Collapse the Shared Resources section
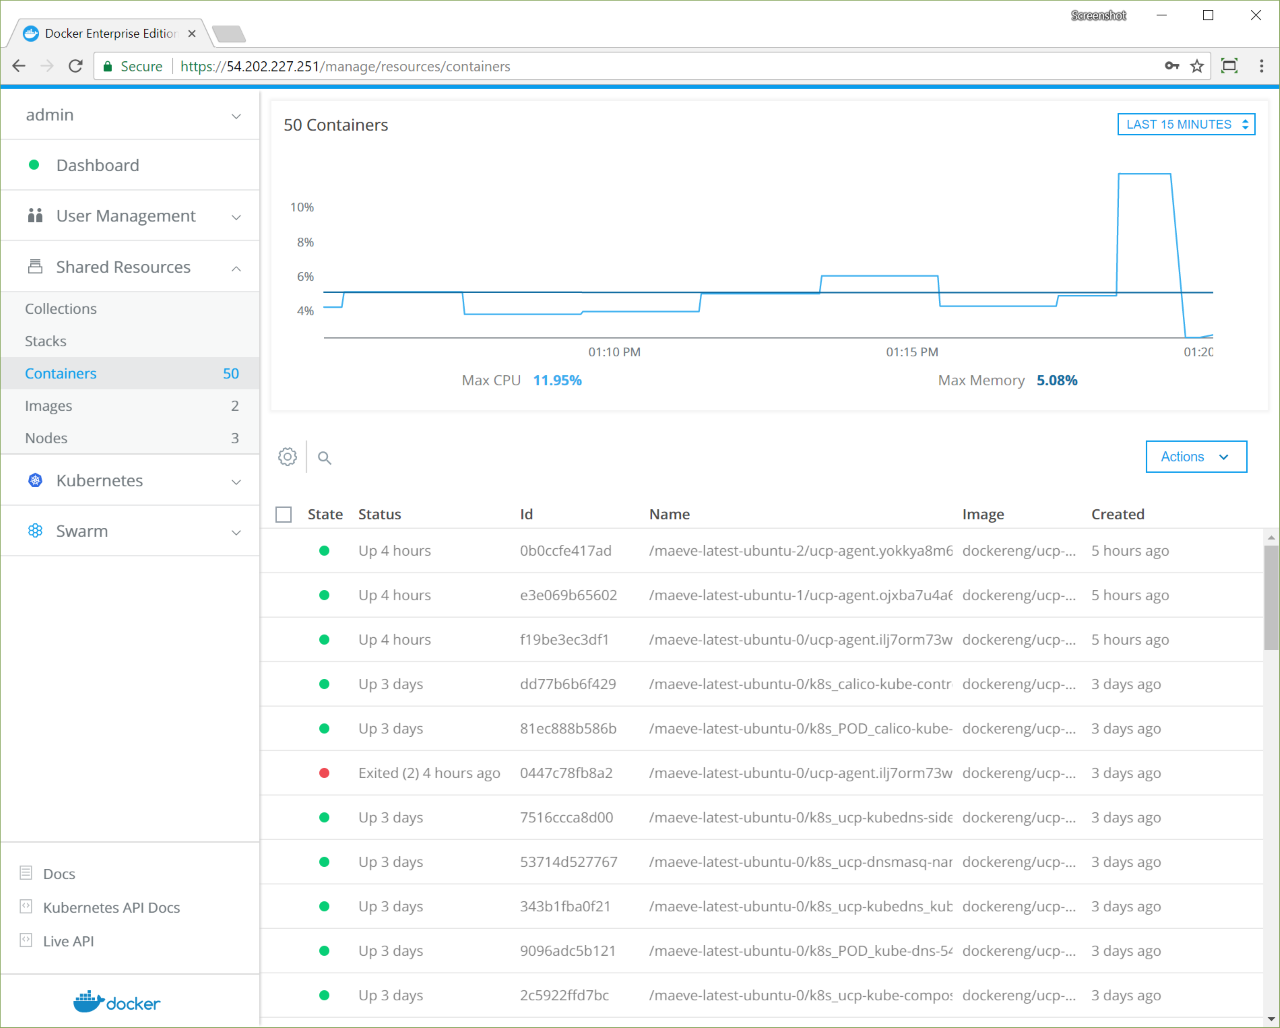The width and height of the screenshot is (1280, 1028). click(236, 268)
